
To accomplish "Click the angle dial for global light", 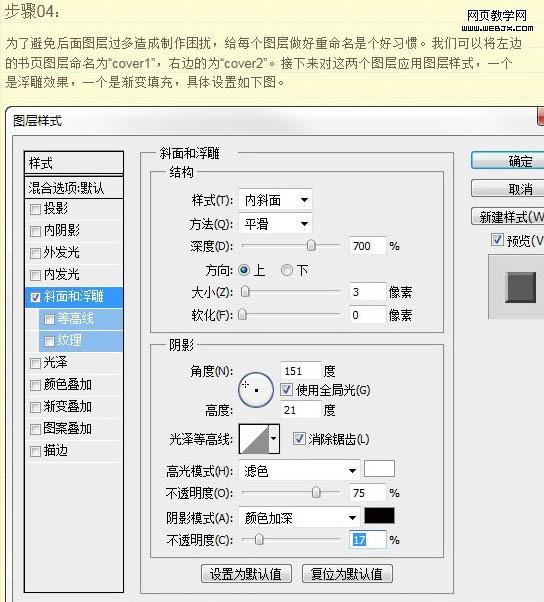I will pos(256,390).
